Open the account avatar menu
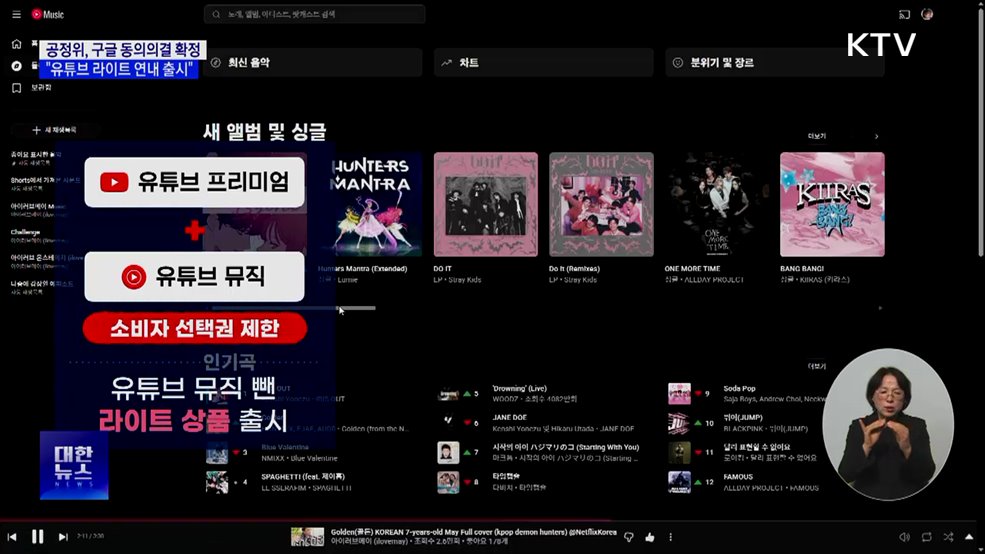The image size is (985, 554). pyautogui.click(x=927, y=14)
